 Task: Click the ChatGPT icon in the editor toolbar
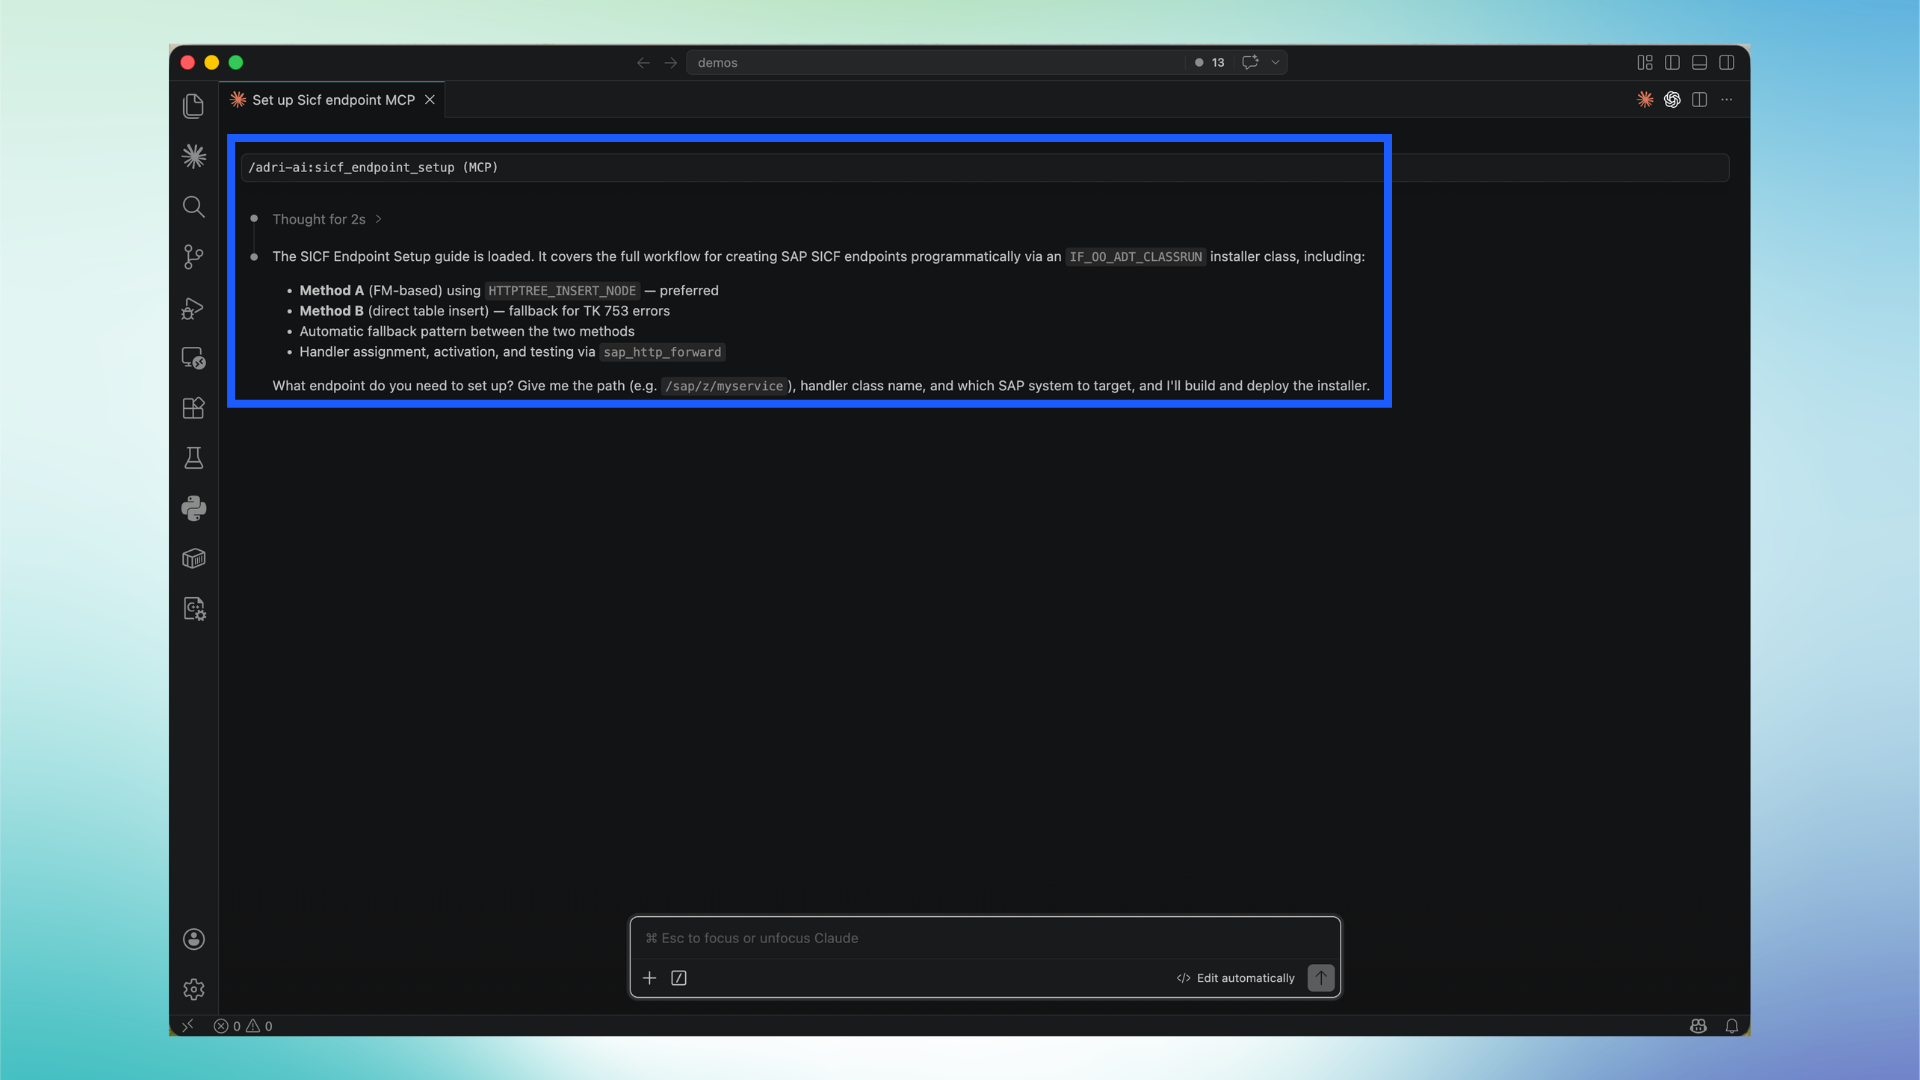(x=1672, y=99)
